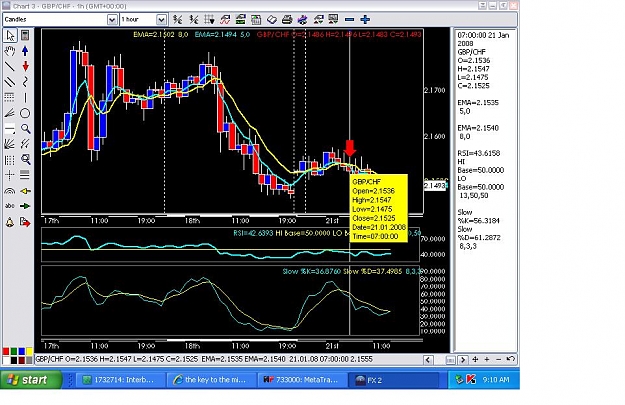This screenshot has height=405, width=625.
Task: Click the 2.1493 current price label
Action: coord(434,186)
